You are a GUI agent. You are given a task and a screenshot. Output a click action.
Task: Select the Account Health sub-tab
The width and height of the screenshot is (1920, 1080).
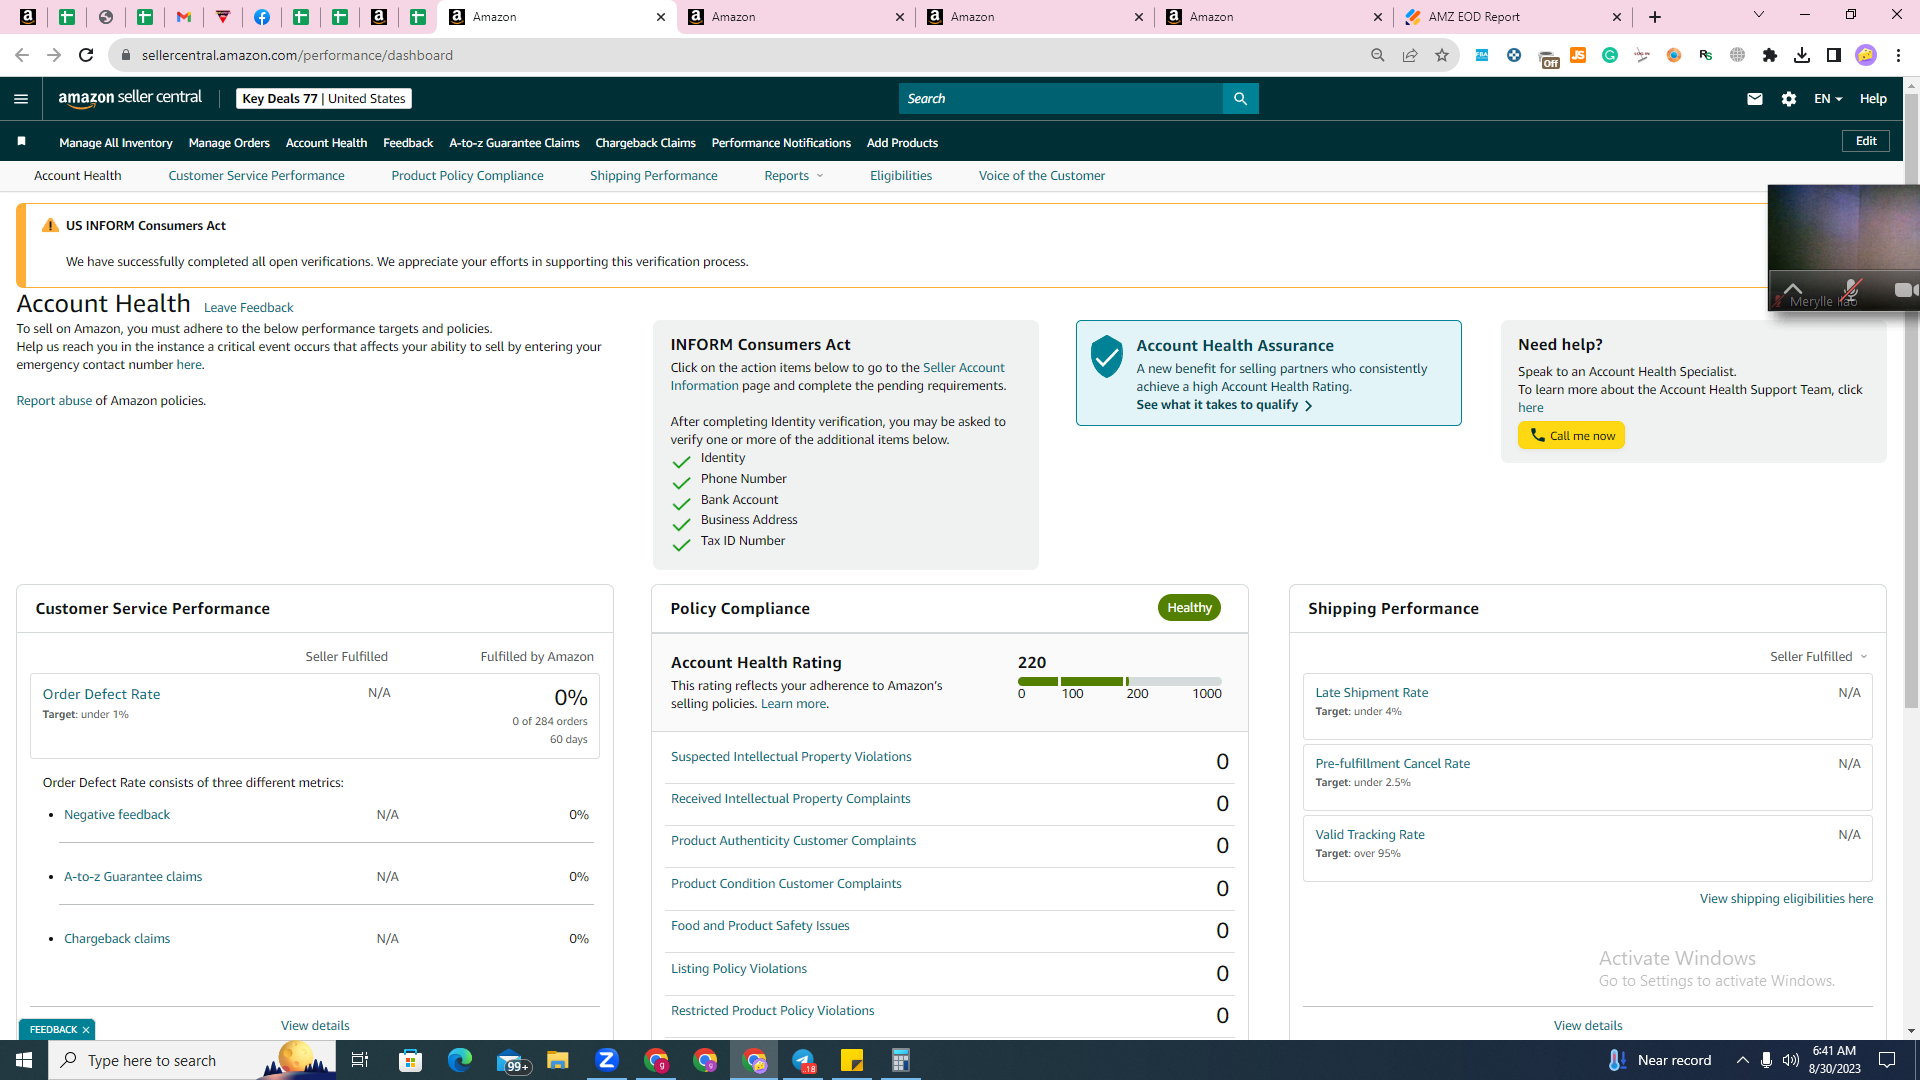78,176
